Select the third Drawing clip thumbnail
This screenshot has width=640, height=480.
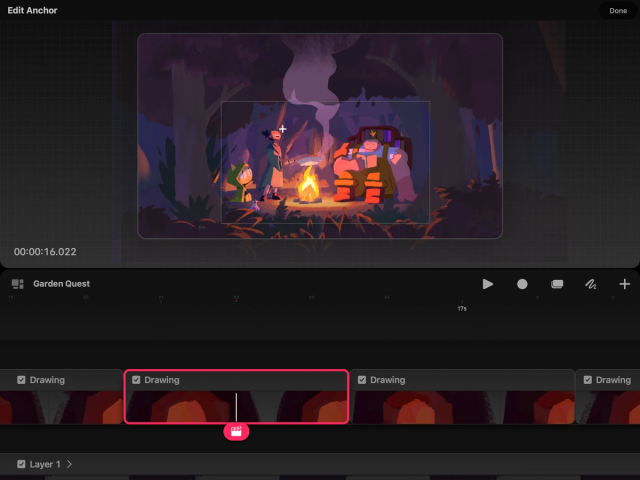[x=462, y=407]
